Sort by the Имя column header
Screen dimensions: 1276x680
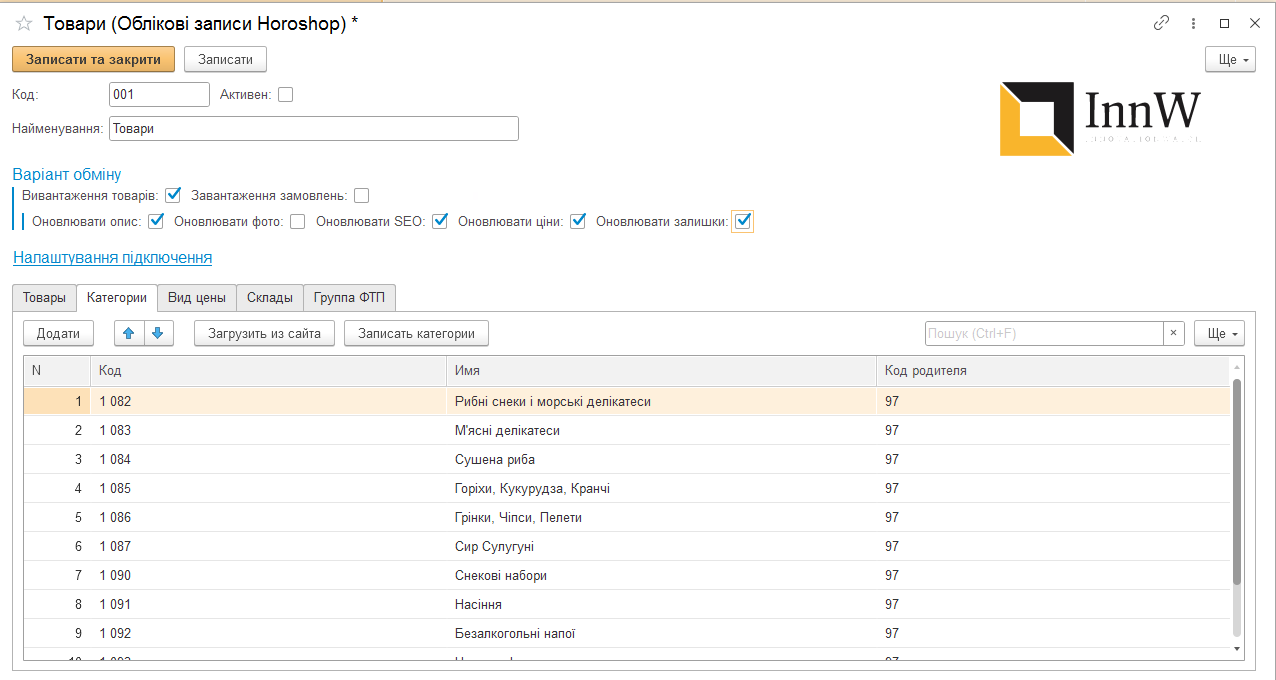[661, 371]
